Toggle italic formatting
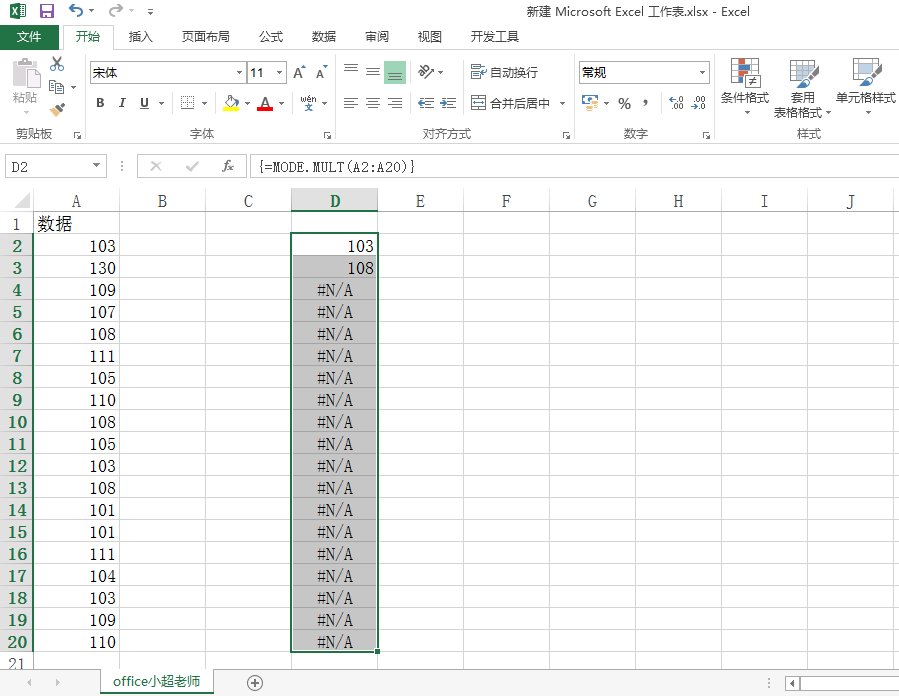 120,103
